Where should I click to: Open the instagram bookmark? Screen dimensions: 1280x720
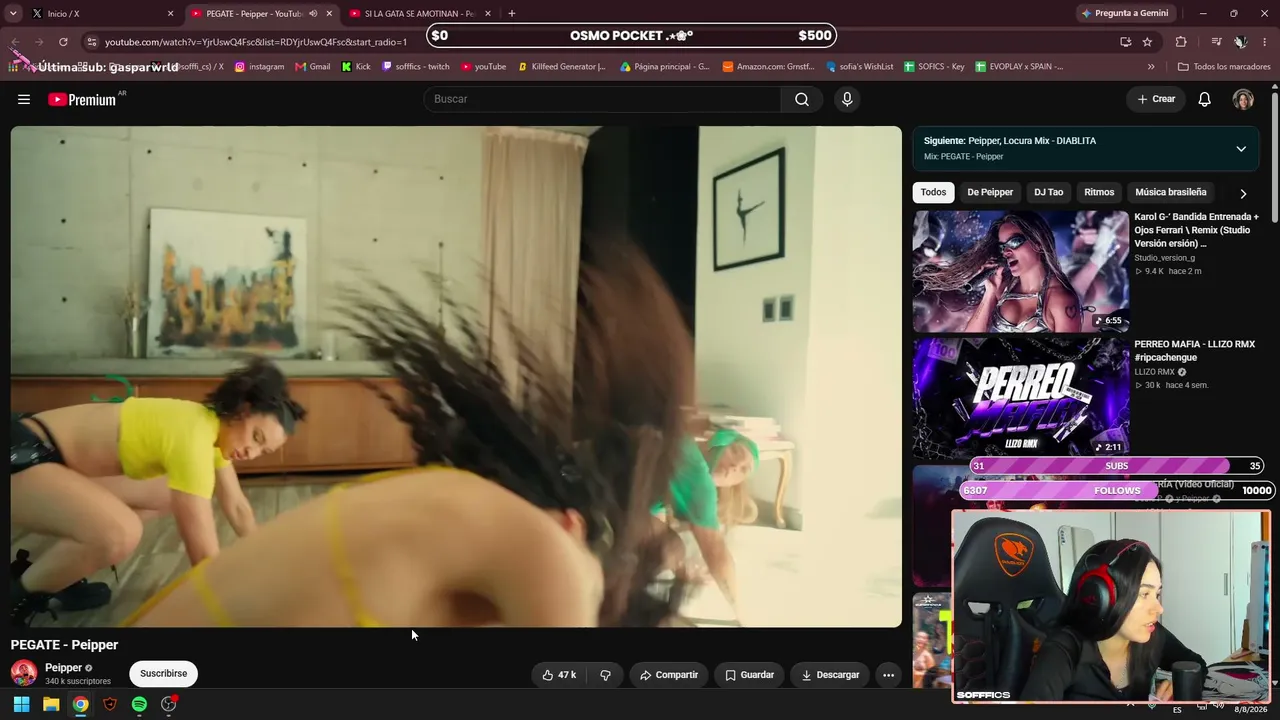[x=259, y=67]
